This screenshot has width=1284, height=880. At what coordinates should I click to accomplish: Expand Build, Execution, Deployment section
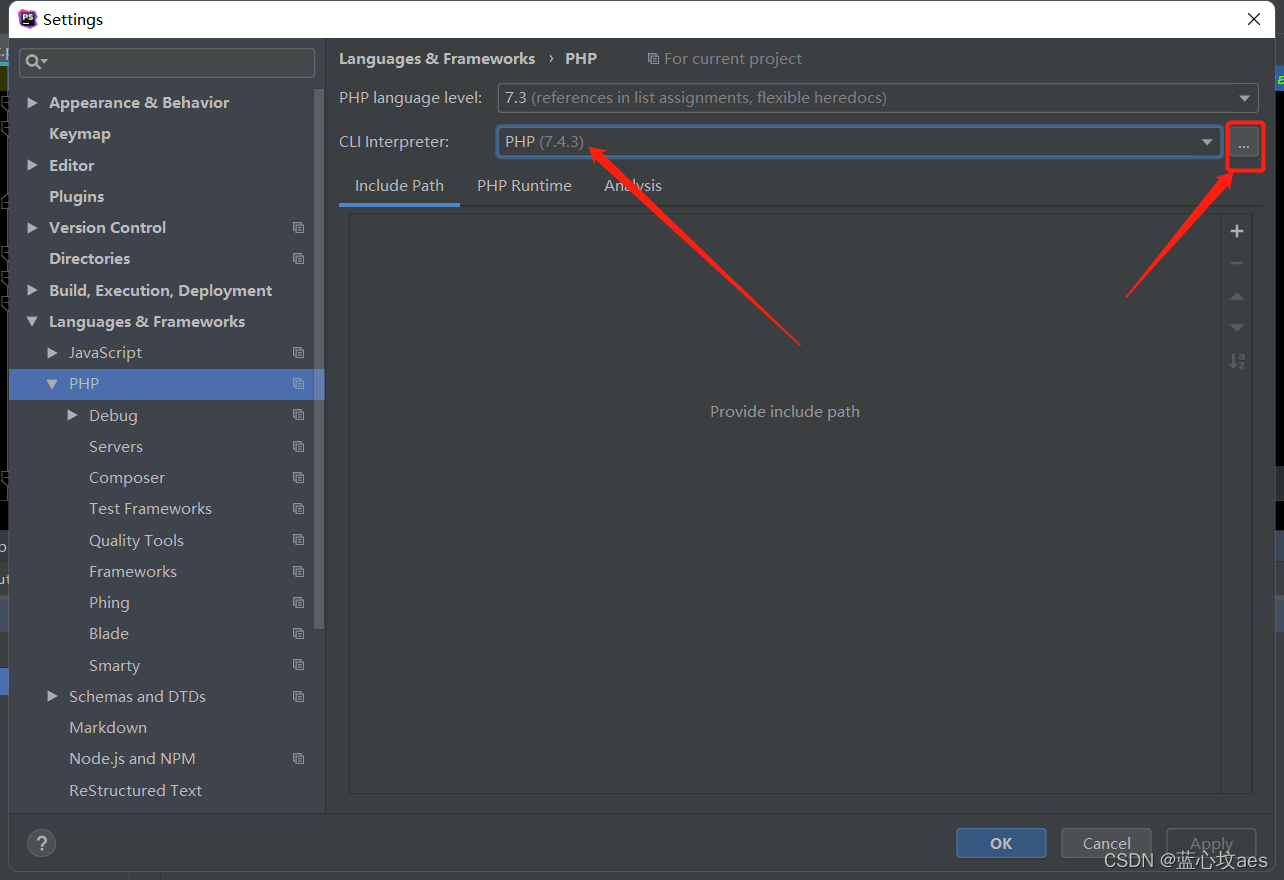click(33, 290)
